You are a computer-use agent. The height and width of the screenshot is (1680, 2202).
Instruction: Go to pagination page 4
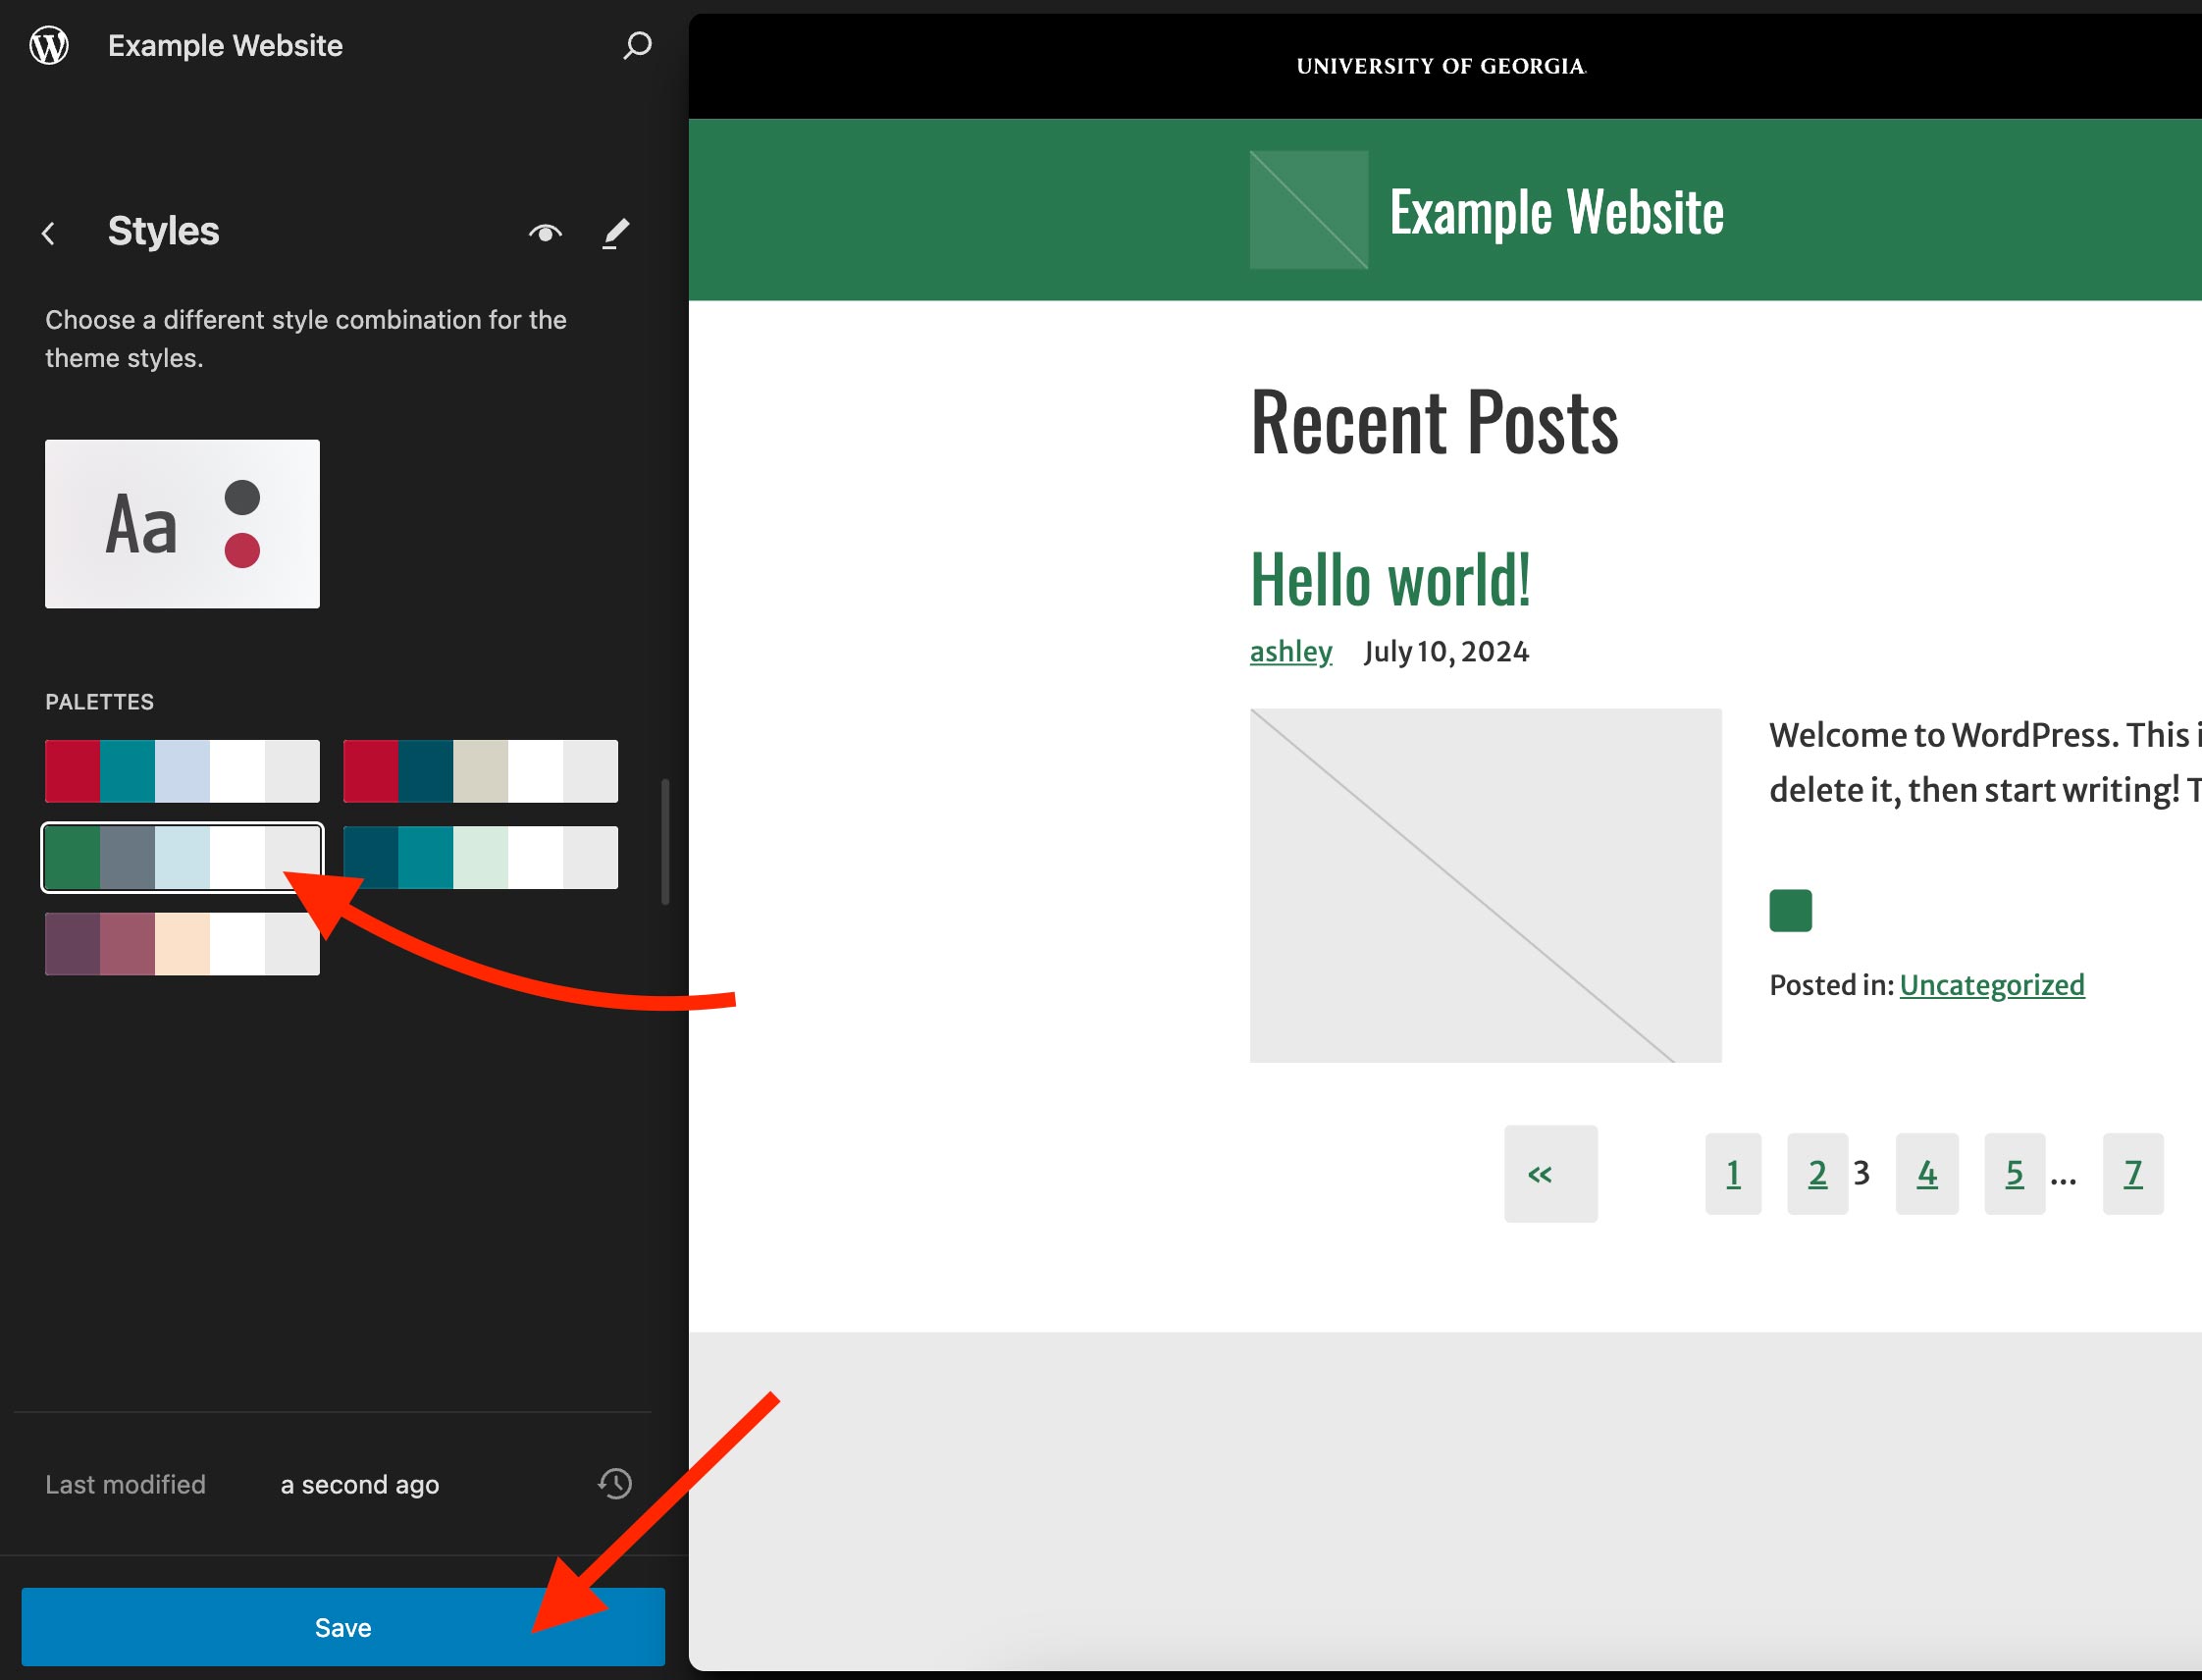1927,1173
